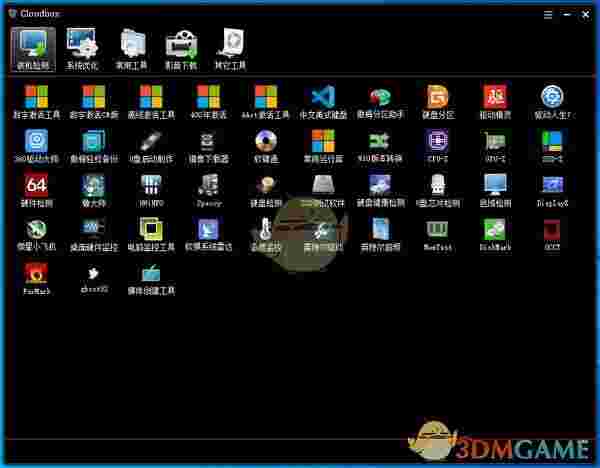Open the 鲁大师 icon
600x468 pixels.
pyautogui.click(x=94, y=185)
